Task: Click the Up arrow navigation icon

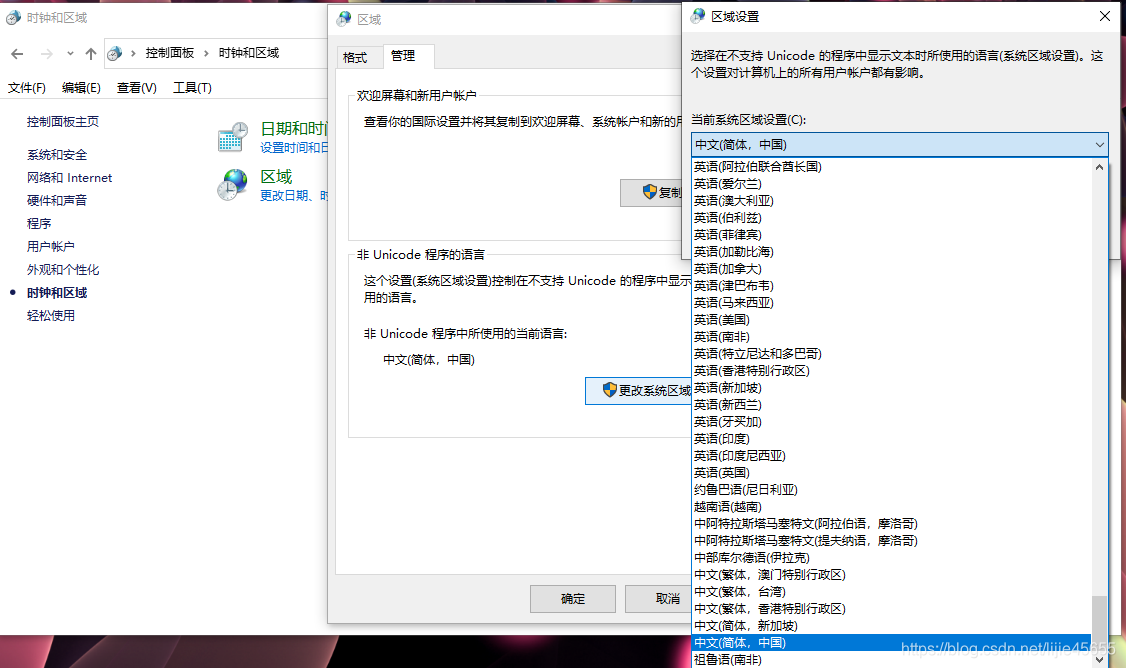Action: coord(90,54)
